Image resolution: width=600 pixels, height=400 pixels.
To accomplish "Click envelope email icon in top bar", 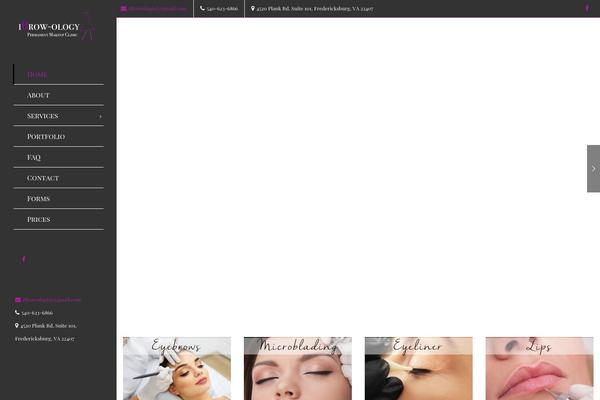I will pyautogui.click(x=124, y=8).
